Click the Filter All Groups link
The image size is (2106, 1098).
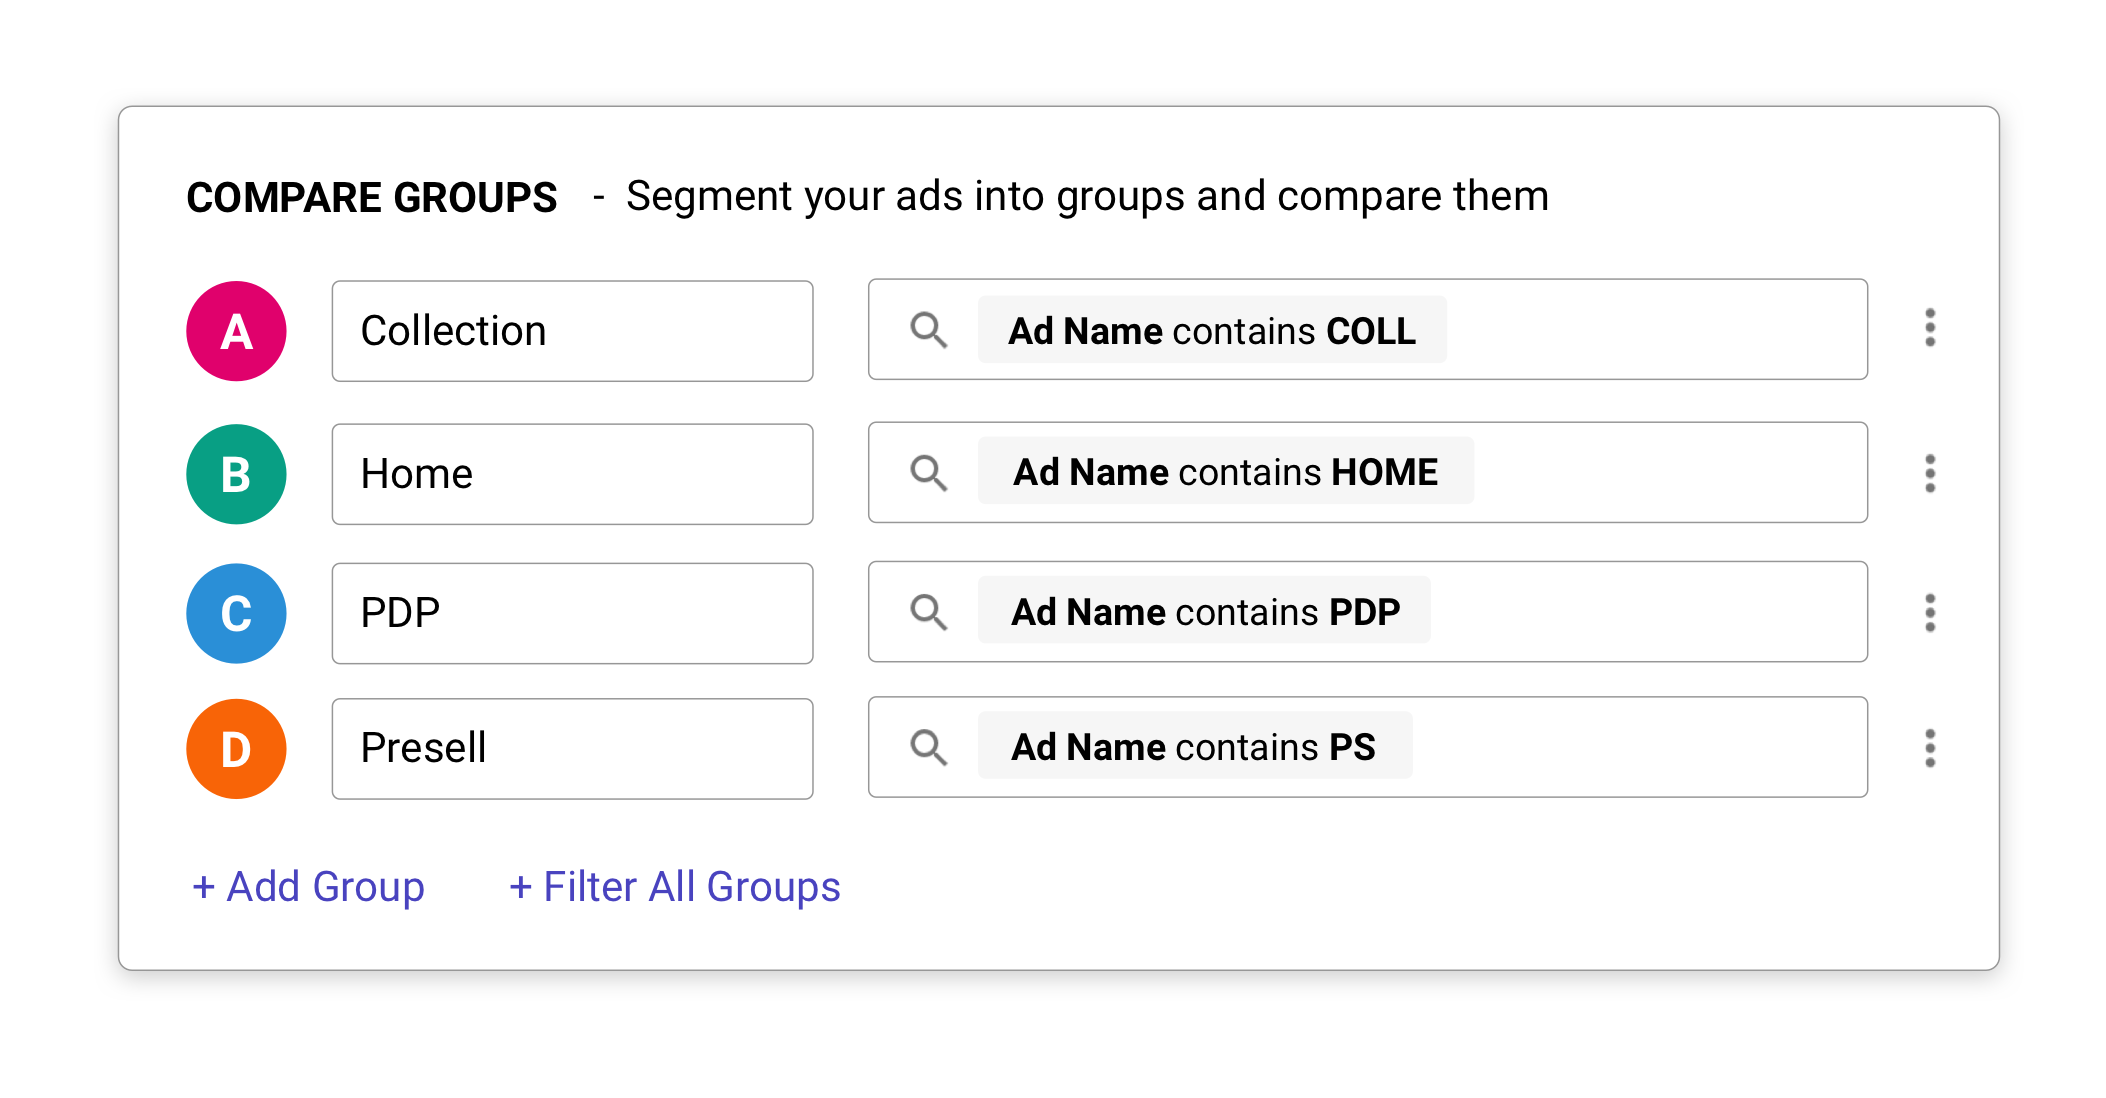pyautogui.click(x=674, y=886)
